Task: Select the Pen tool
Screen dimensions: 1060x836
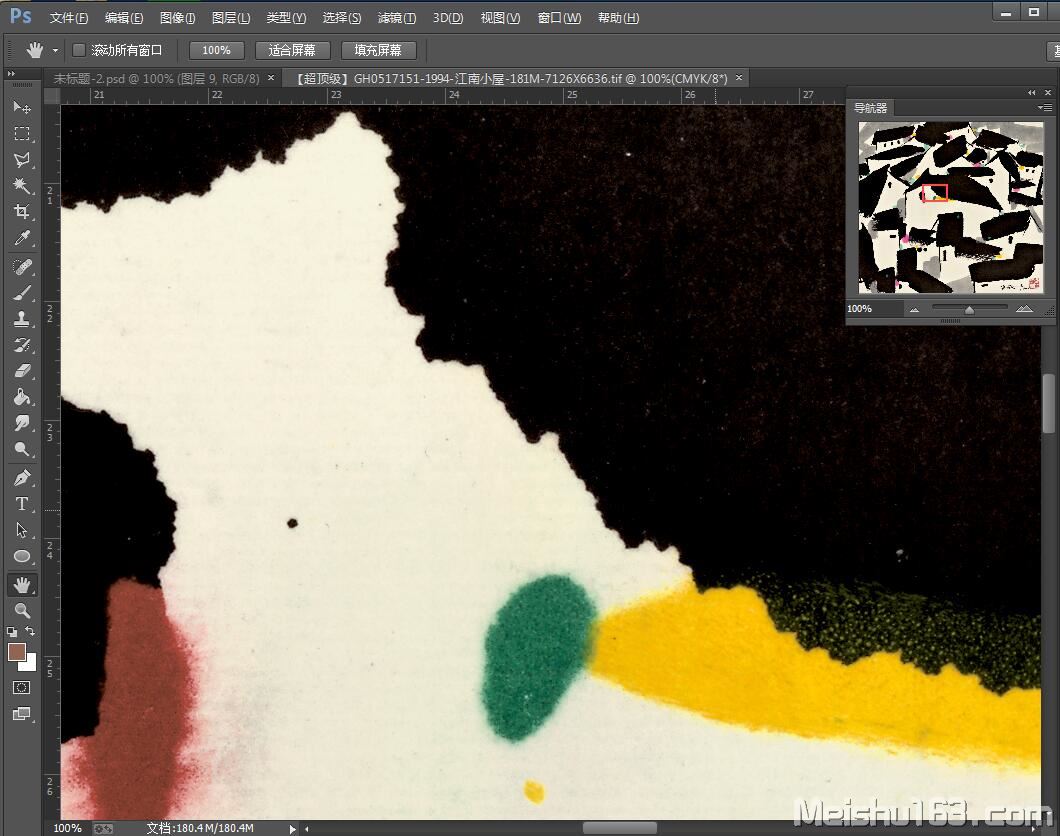Action: (22, 478)
